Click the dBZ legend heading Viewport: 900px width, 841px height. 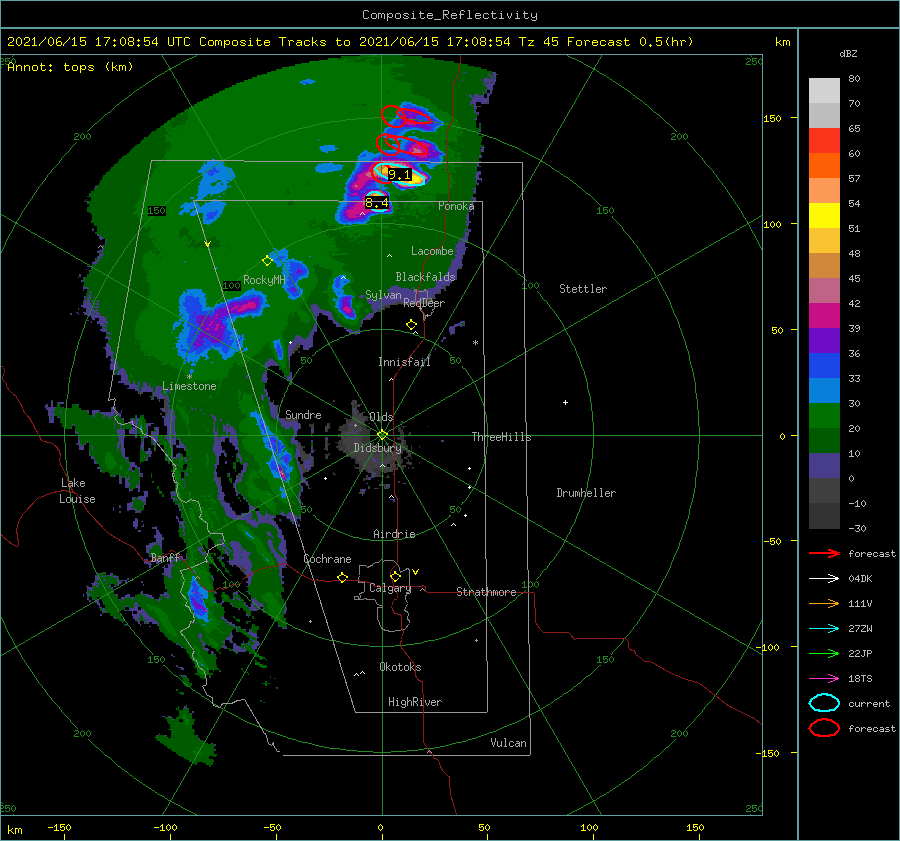pyautogui.click(x=848, y=53)
